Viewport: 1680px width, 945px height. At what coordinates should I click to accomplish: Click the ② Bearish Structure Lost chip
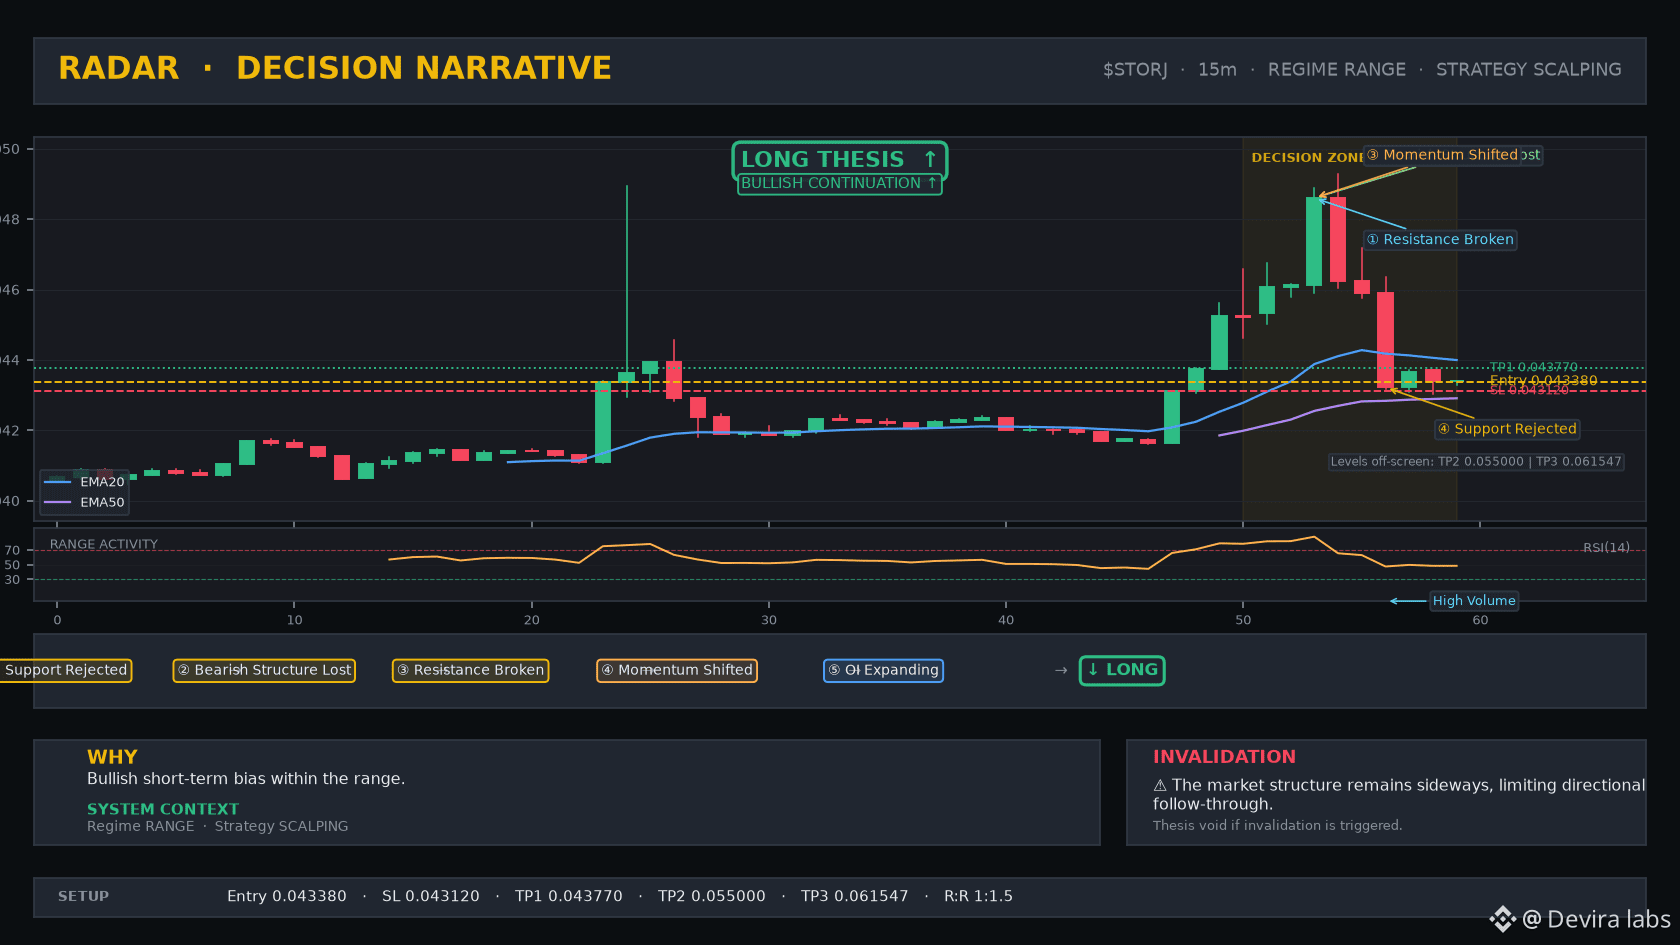[264, 670]
